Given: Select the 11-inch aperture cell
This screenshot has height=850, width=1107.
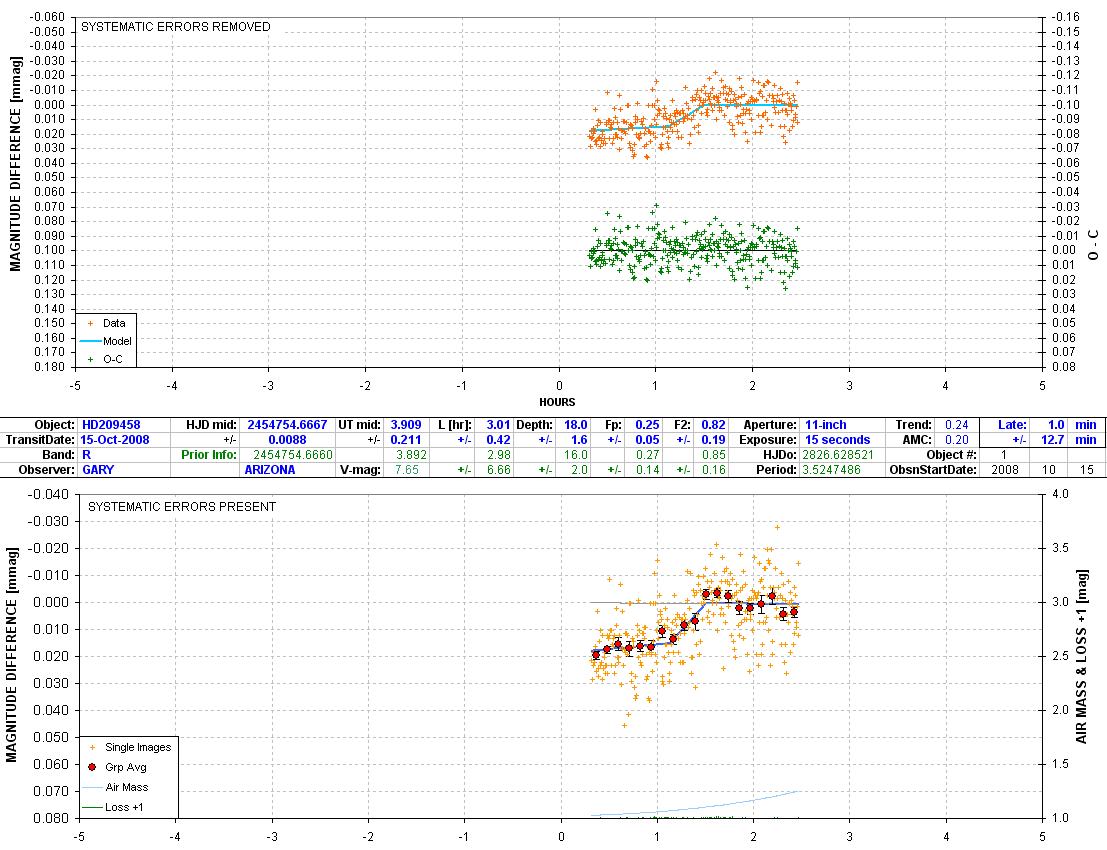Looking at the screenshot, I should (x=826, y=425).
